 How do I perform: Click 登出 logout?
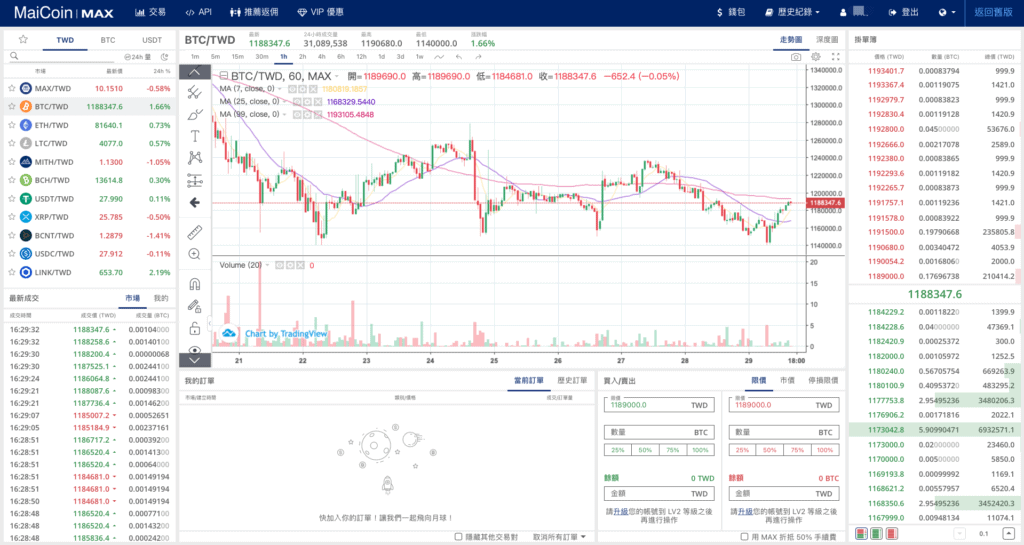click(x=904, y=12)
